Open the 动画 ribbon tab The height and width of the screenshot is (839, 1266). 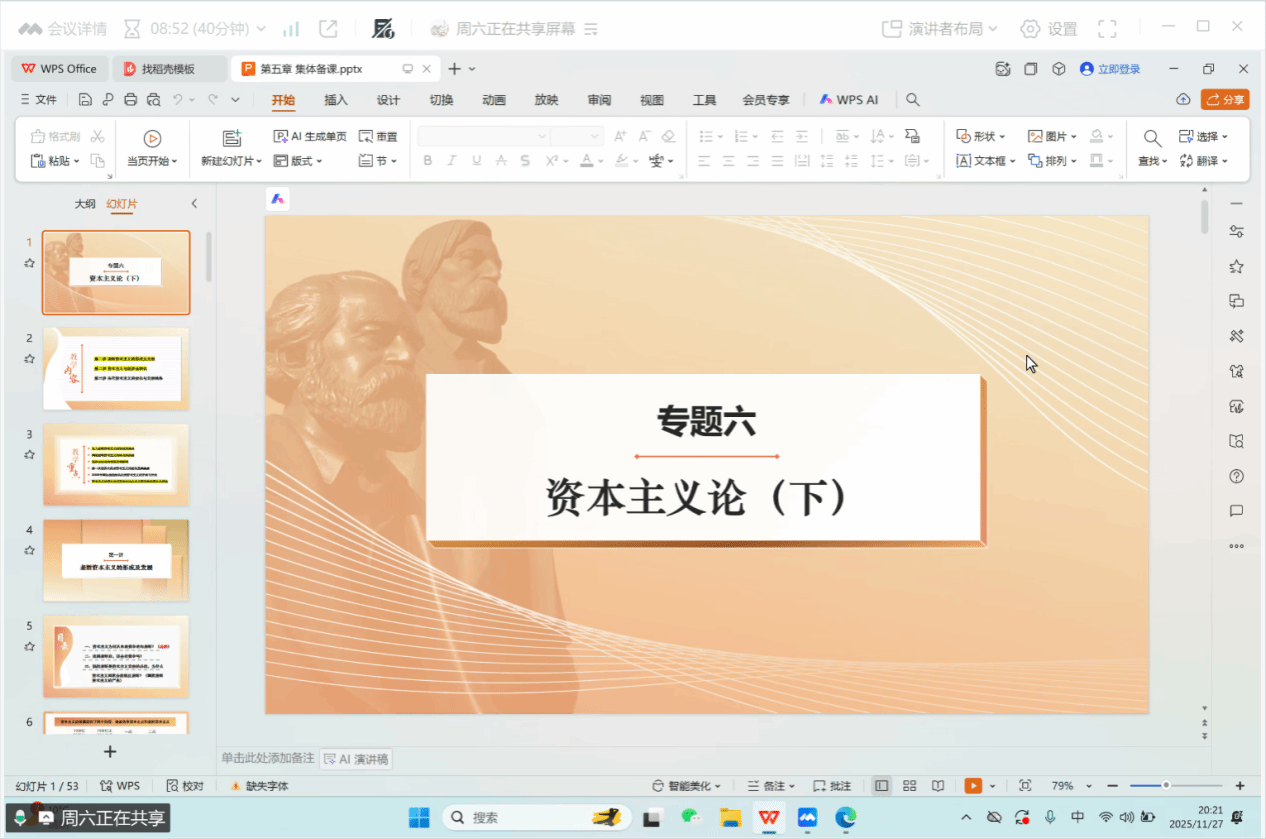click(x=494, y=100)
